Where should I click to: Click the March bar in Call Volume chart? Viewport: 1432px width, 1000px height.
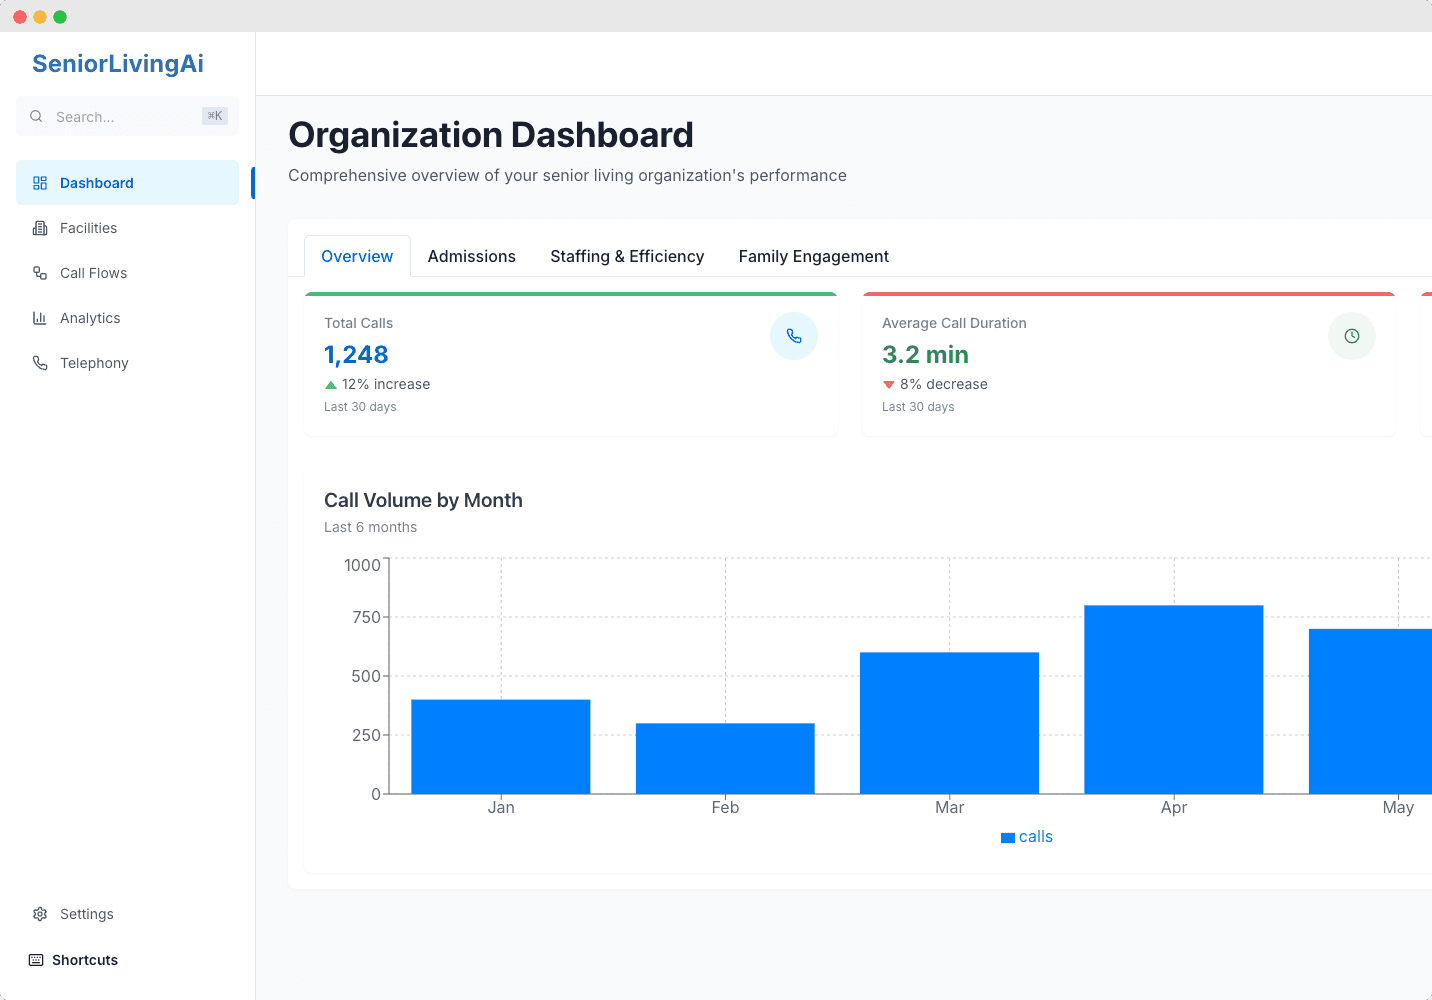coord(949,723)
